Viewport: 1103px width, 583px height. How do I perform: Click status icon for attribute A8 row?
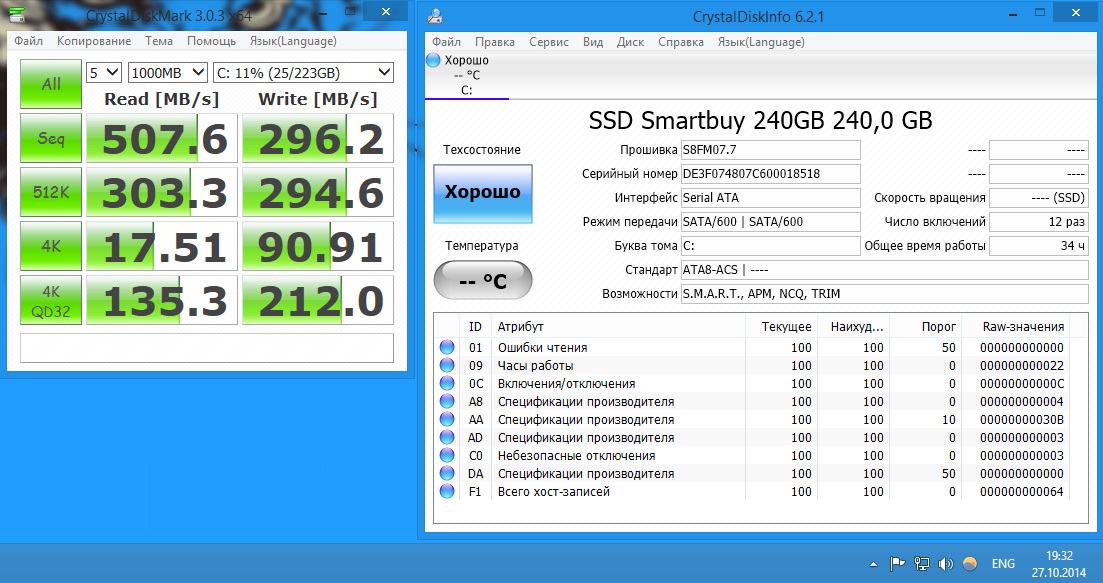447,402
